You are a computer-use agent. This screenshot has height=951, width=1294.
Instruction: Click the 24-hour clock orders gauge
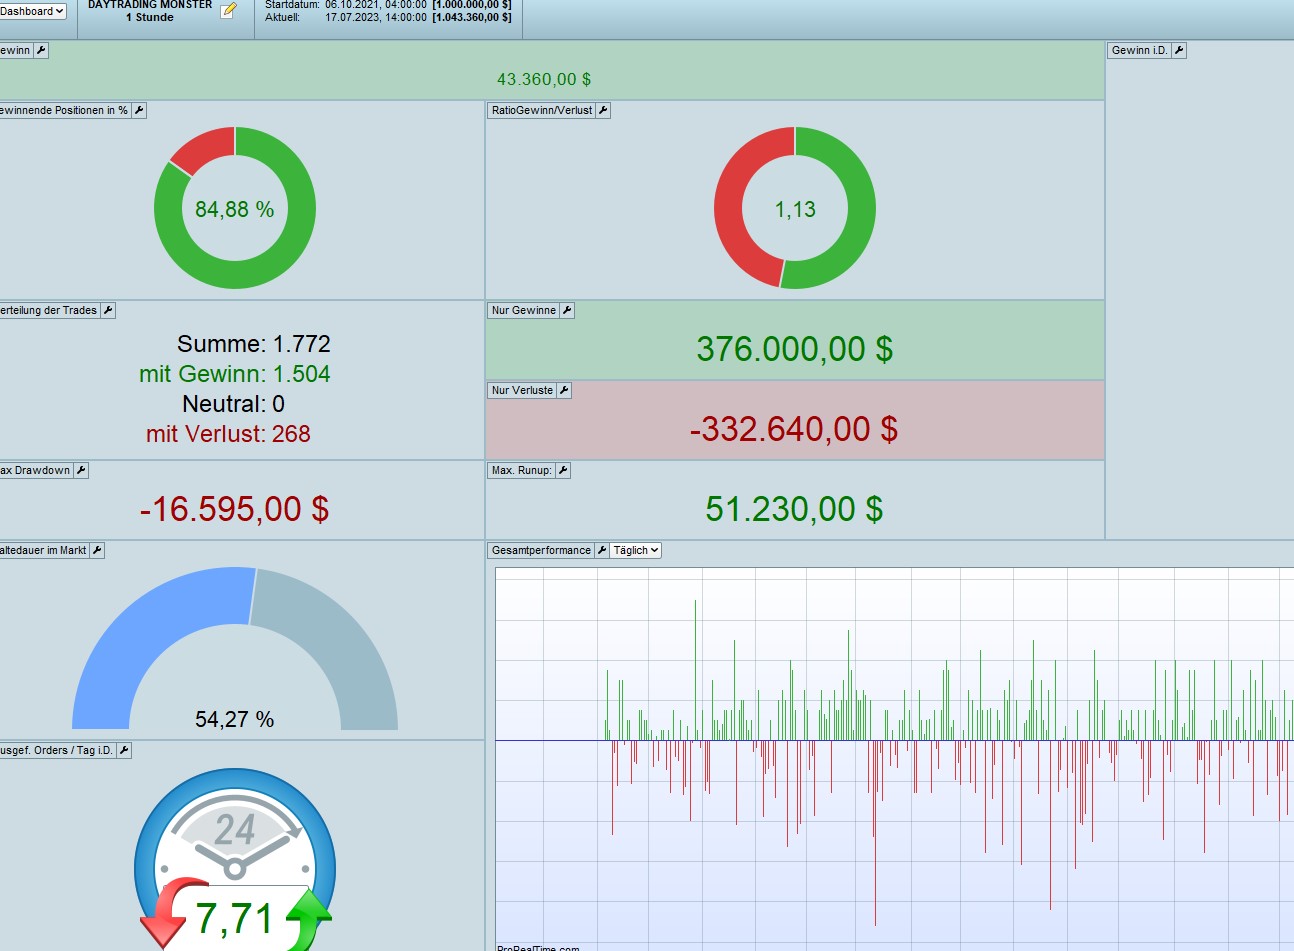(x=235, y=860)
